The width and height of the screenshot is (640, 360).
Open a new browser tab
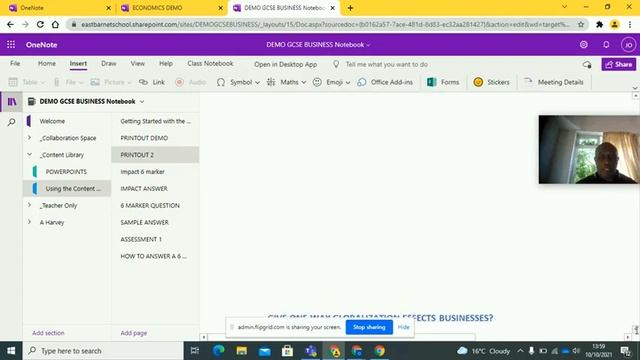(350, 8)
